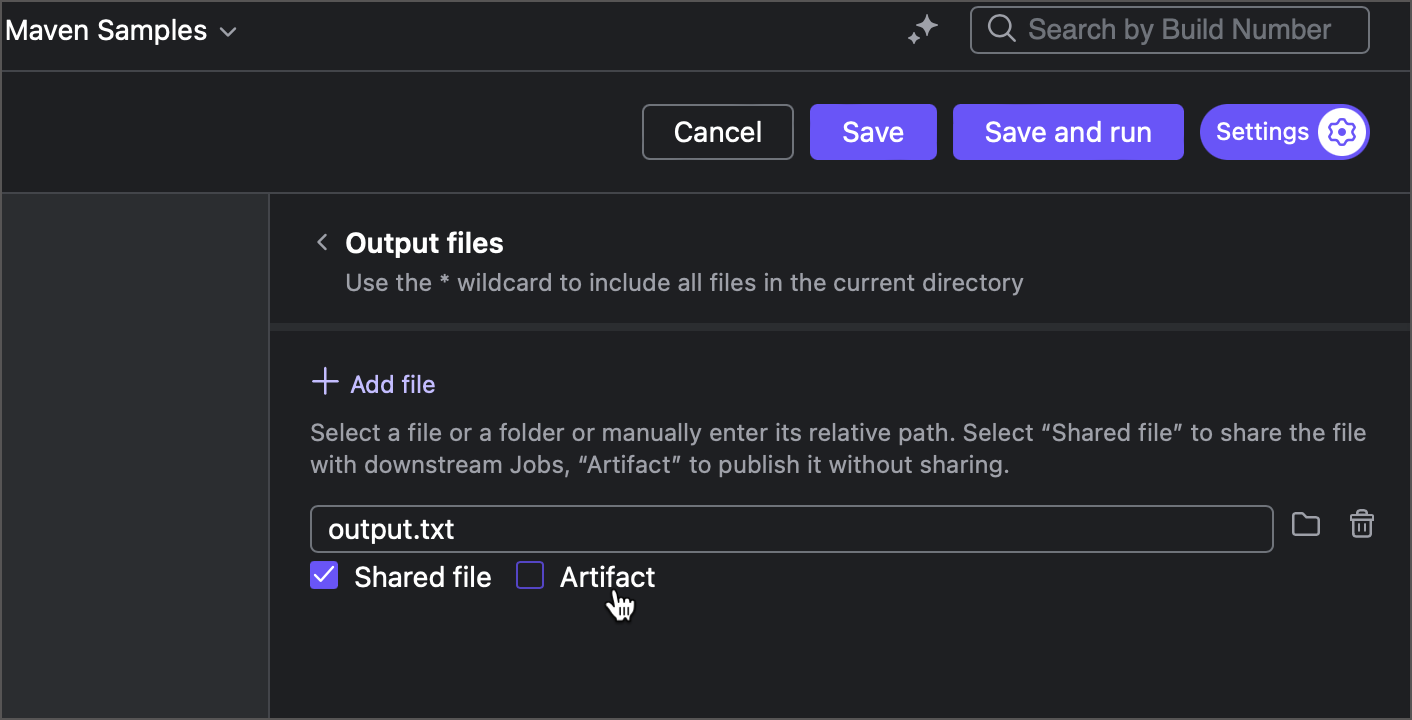
Task: Click the gear icon in the Settings button
Action: 1343,131
